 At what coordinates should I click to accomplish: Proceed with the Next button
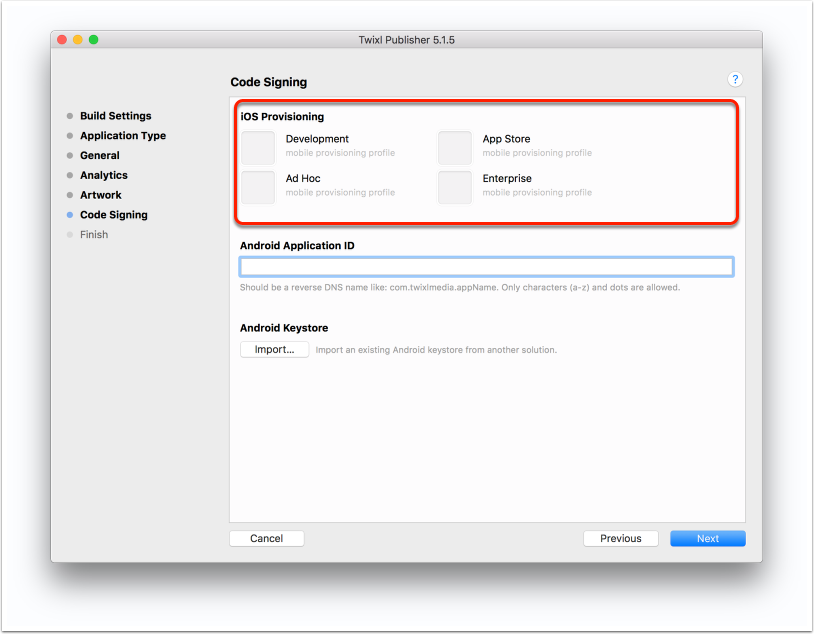[708, 538]
